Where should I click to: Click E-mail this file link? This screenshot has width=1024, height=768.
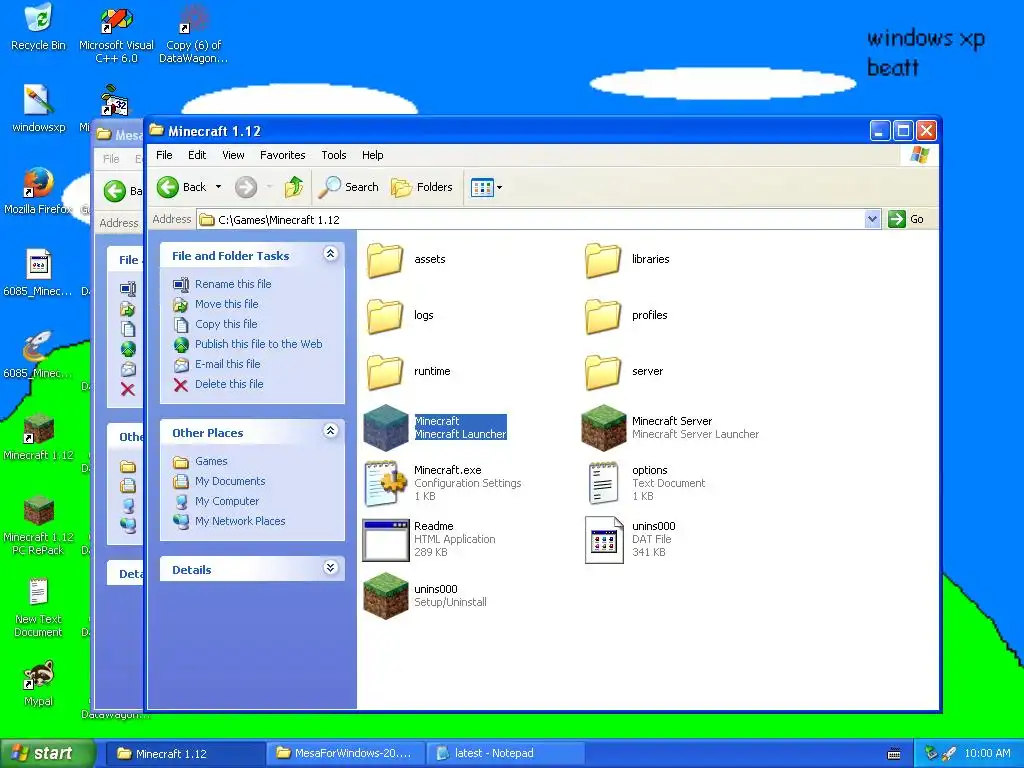pos(227,364)
